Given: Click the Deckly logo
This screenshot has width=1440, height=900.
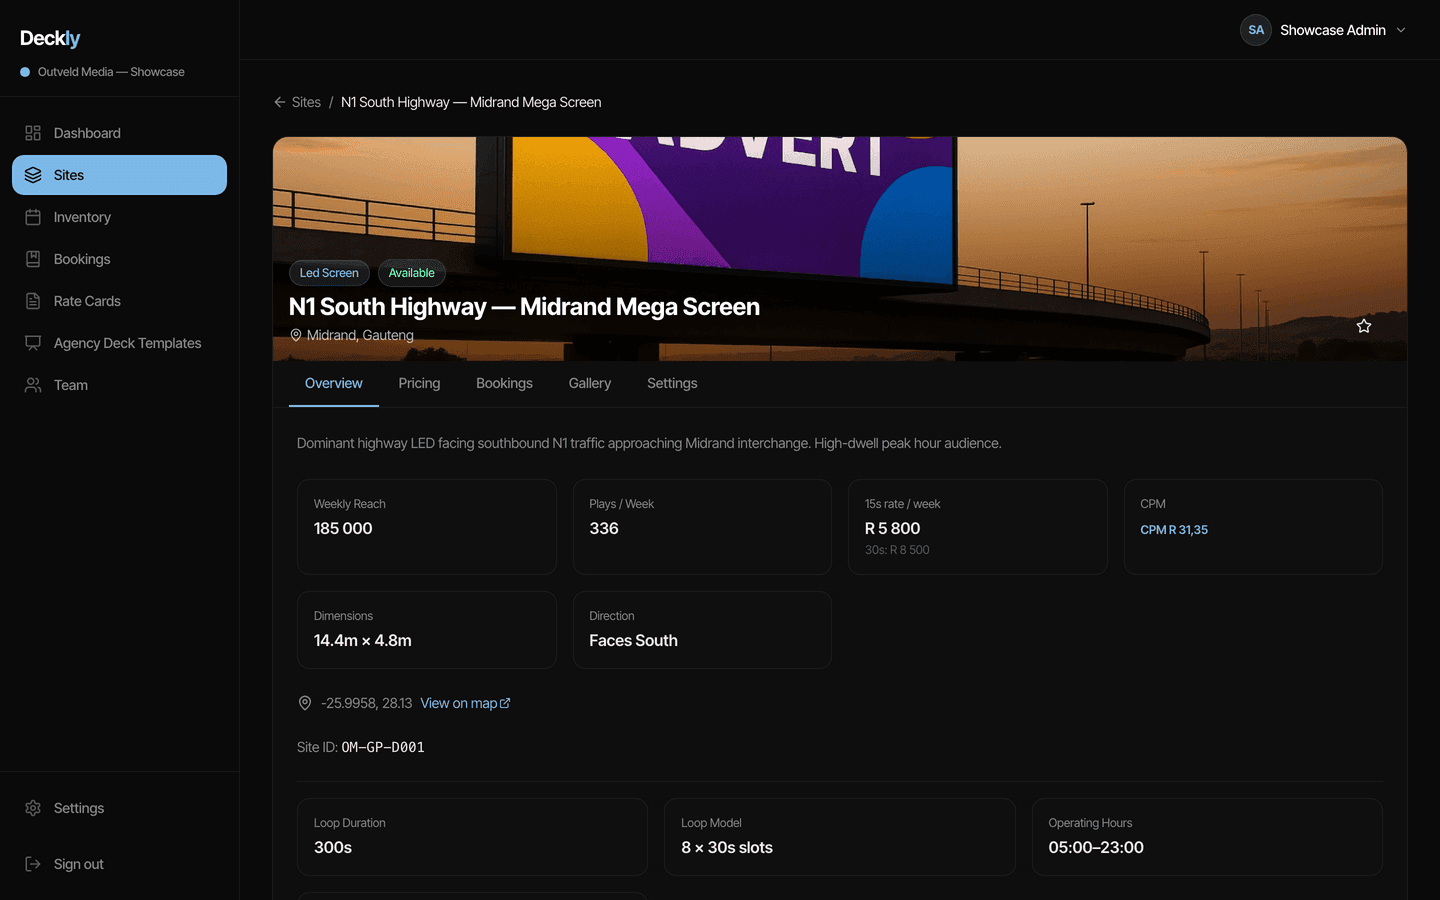Looking at the screenshot, I should click(50, 38).
